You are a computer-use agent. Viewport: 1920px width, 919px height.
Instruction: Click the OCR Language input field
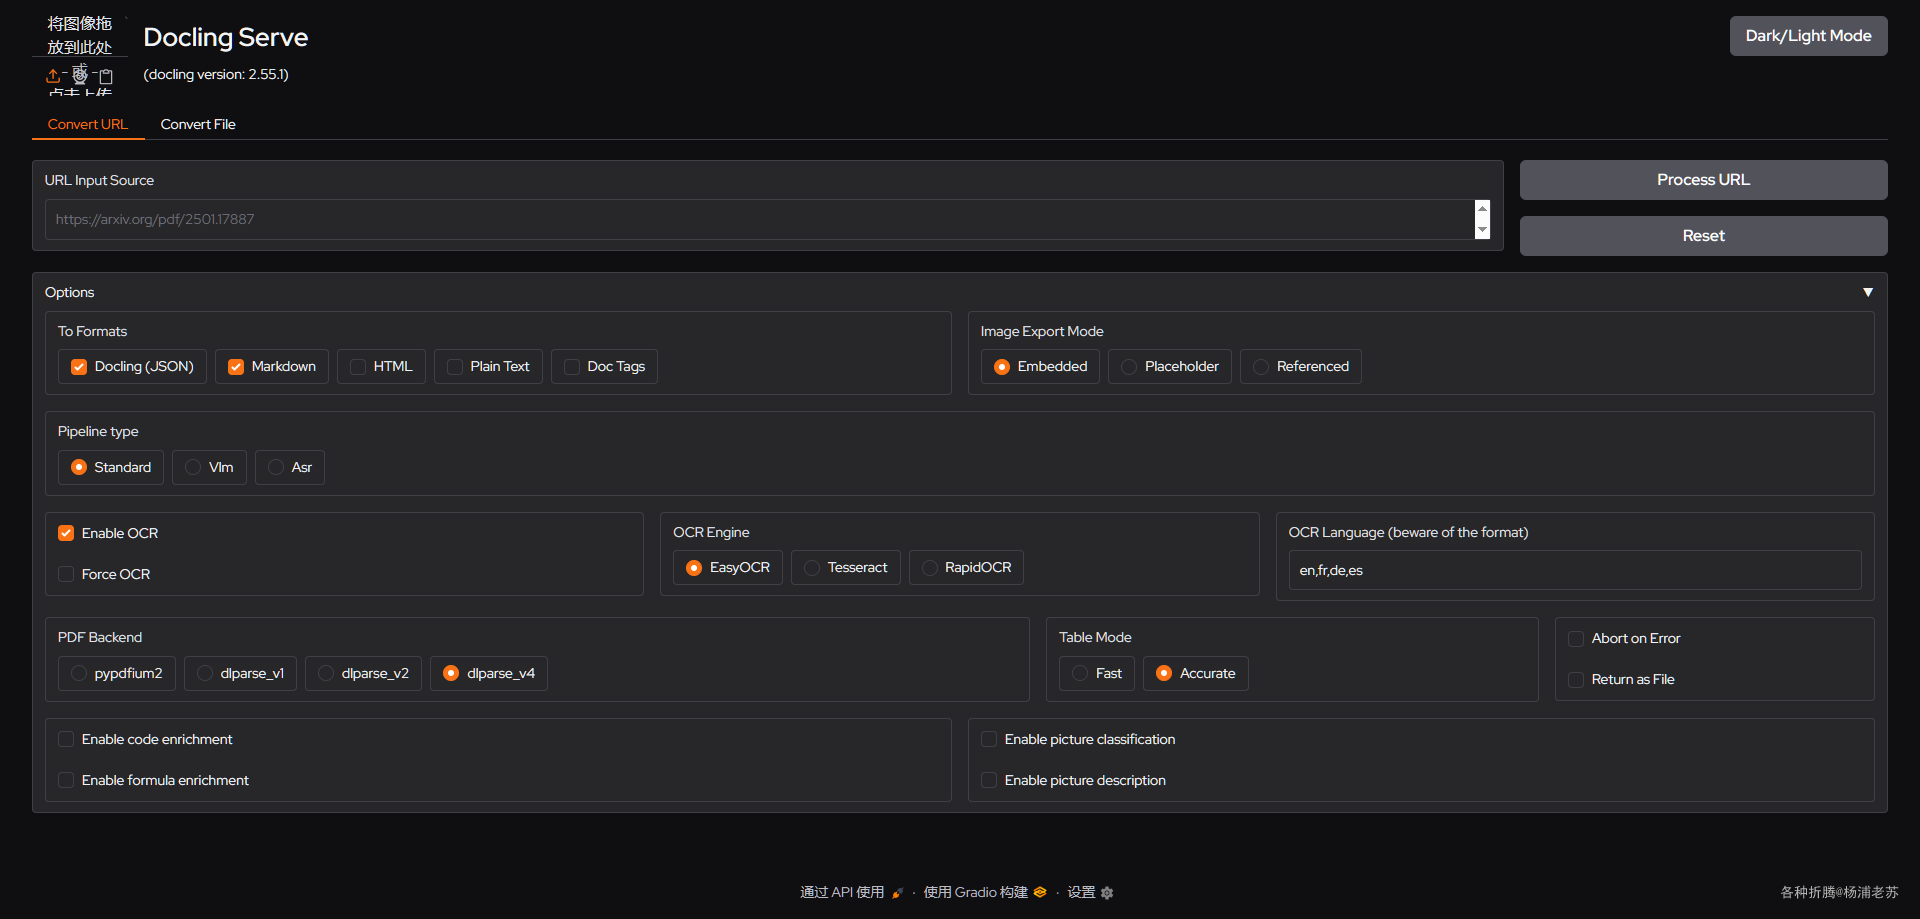[1575, 570]
